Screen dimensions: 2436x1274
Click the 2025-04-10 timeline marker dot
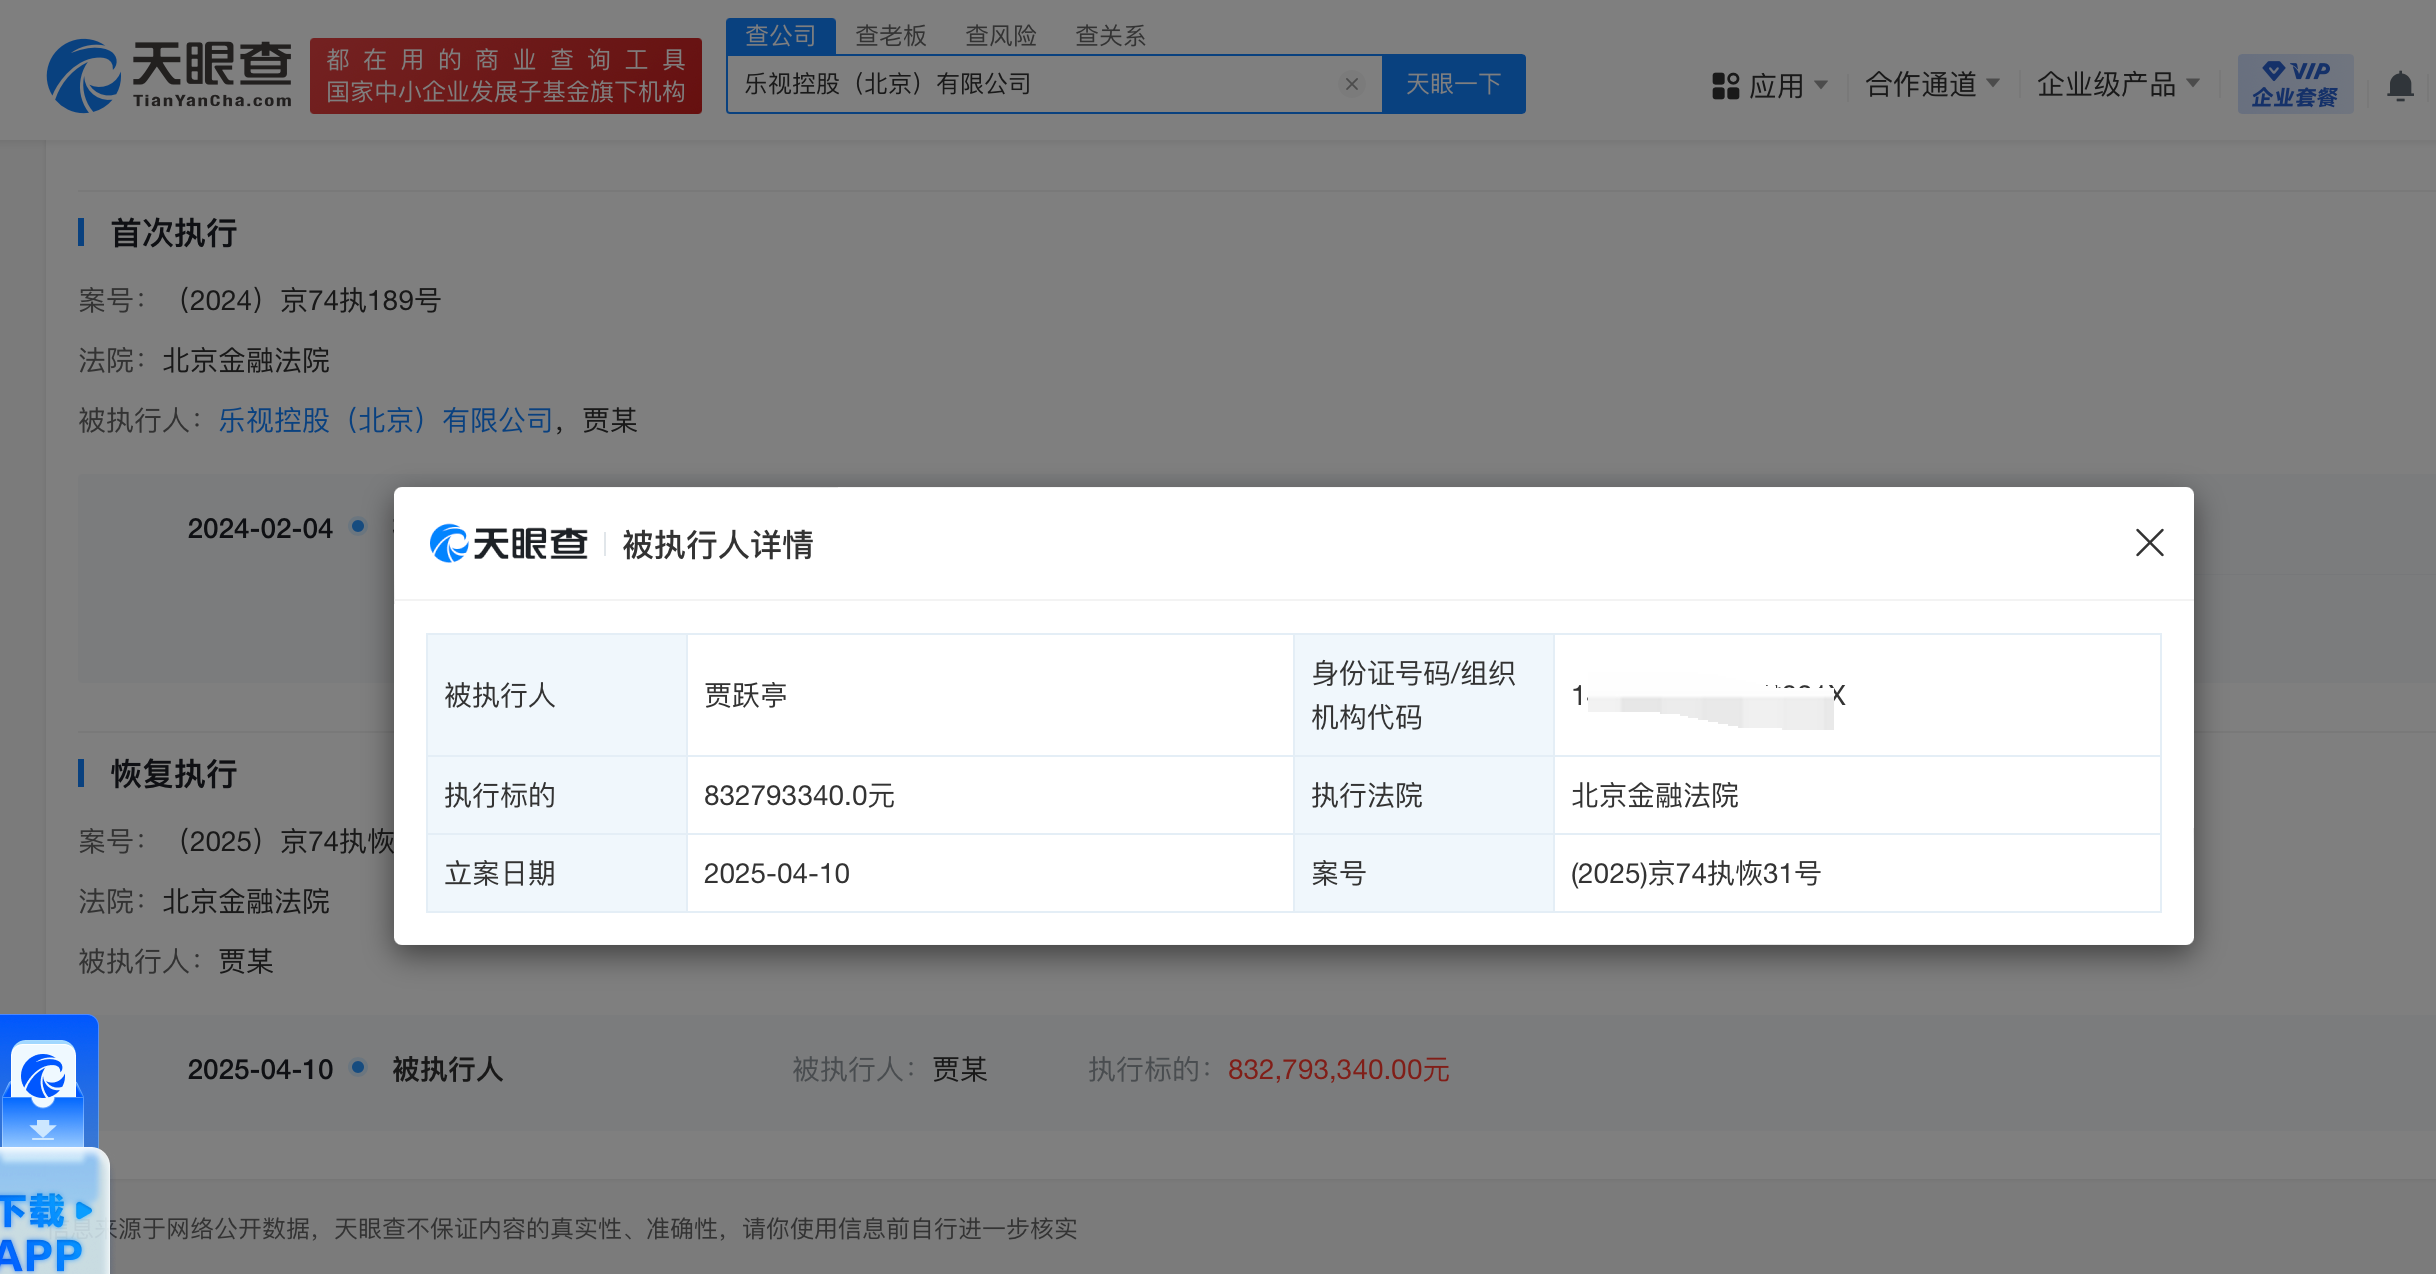(x=358, y=1067)
